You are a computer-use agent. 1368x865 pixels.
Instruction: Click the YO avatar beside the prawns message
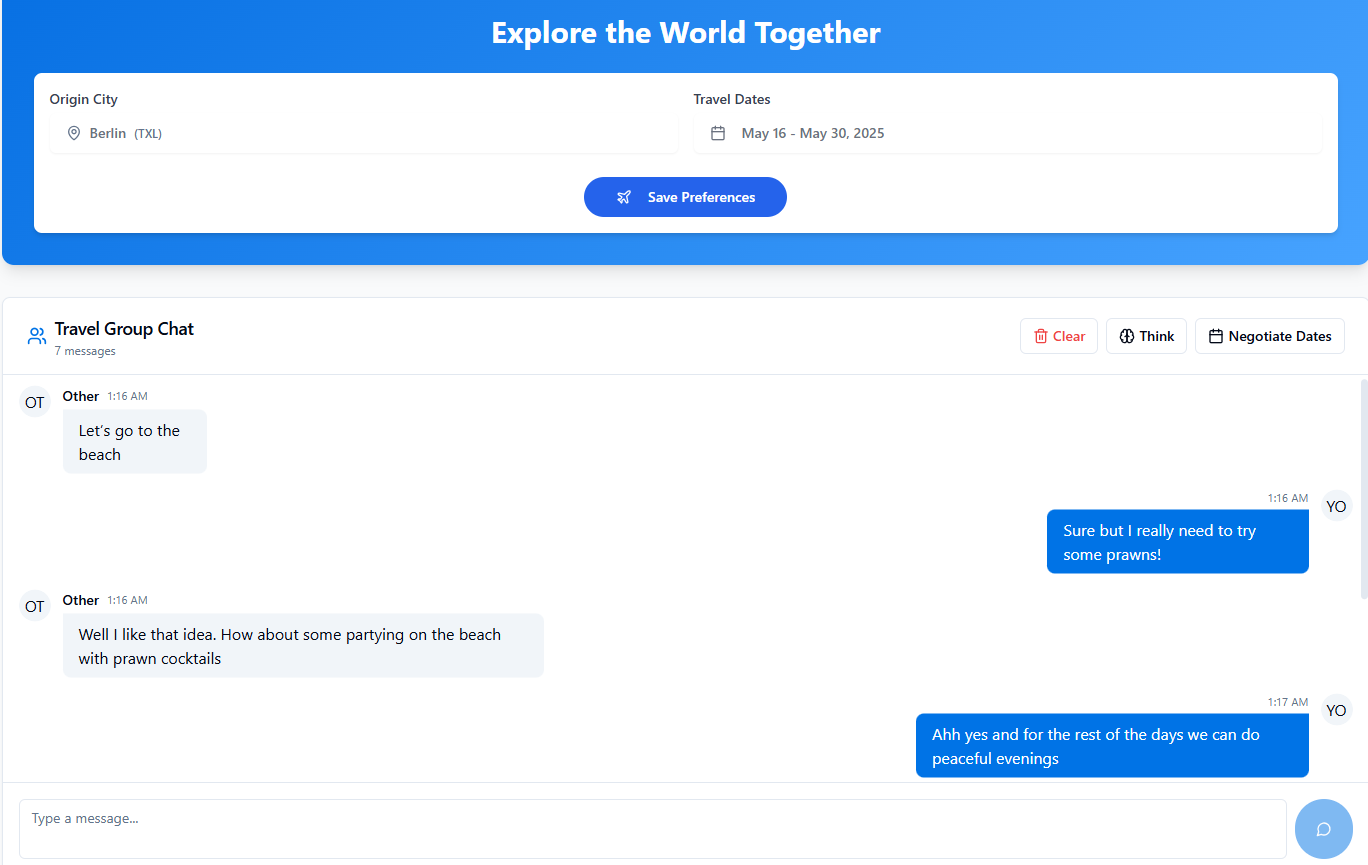point(1336,506)
